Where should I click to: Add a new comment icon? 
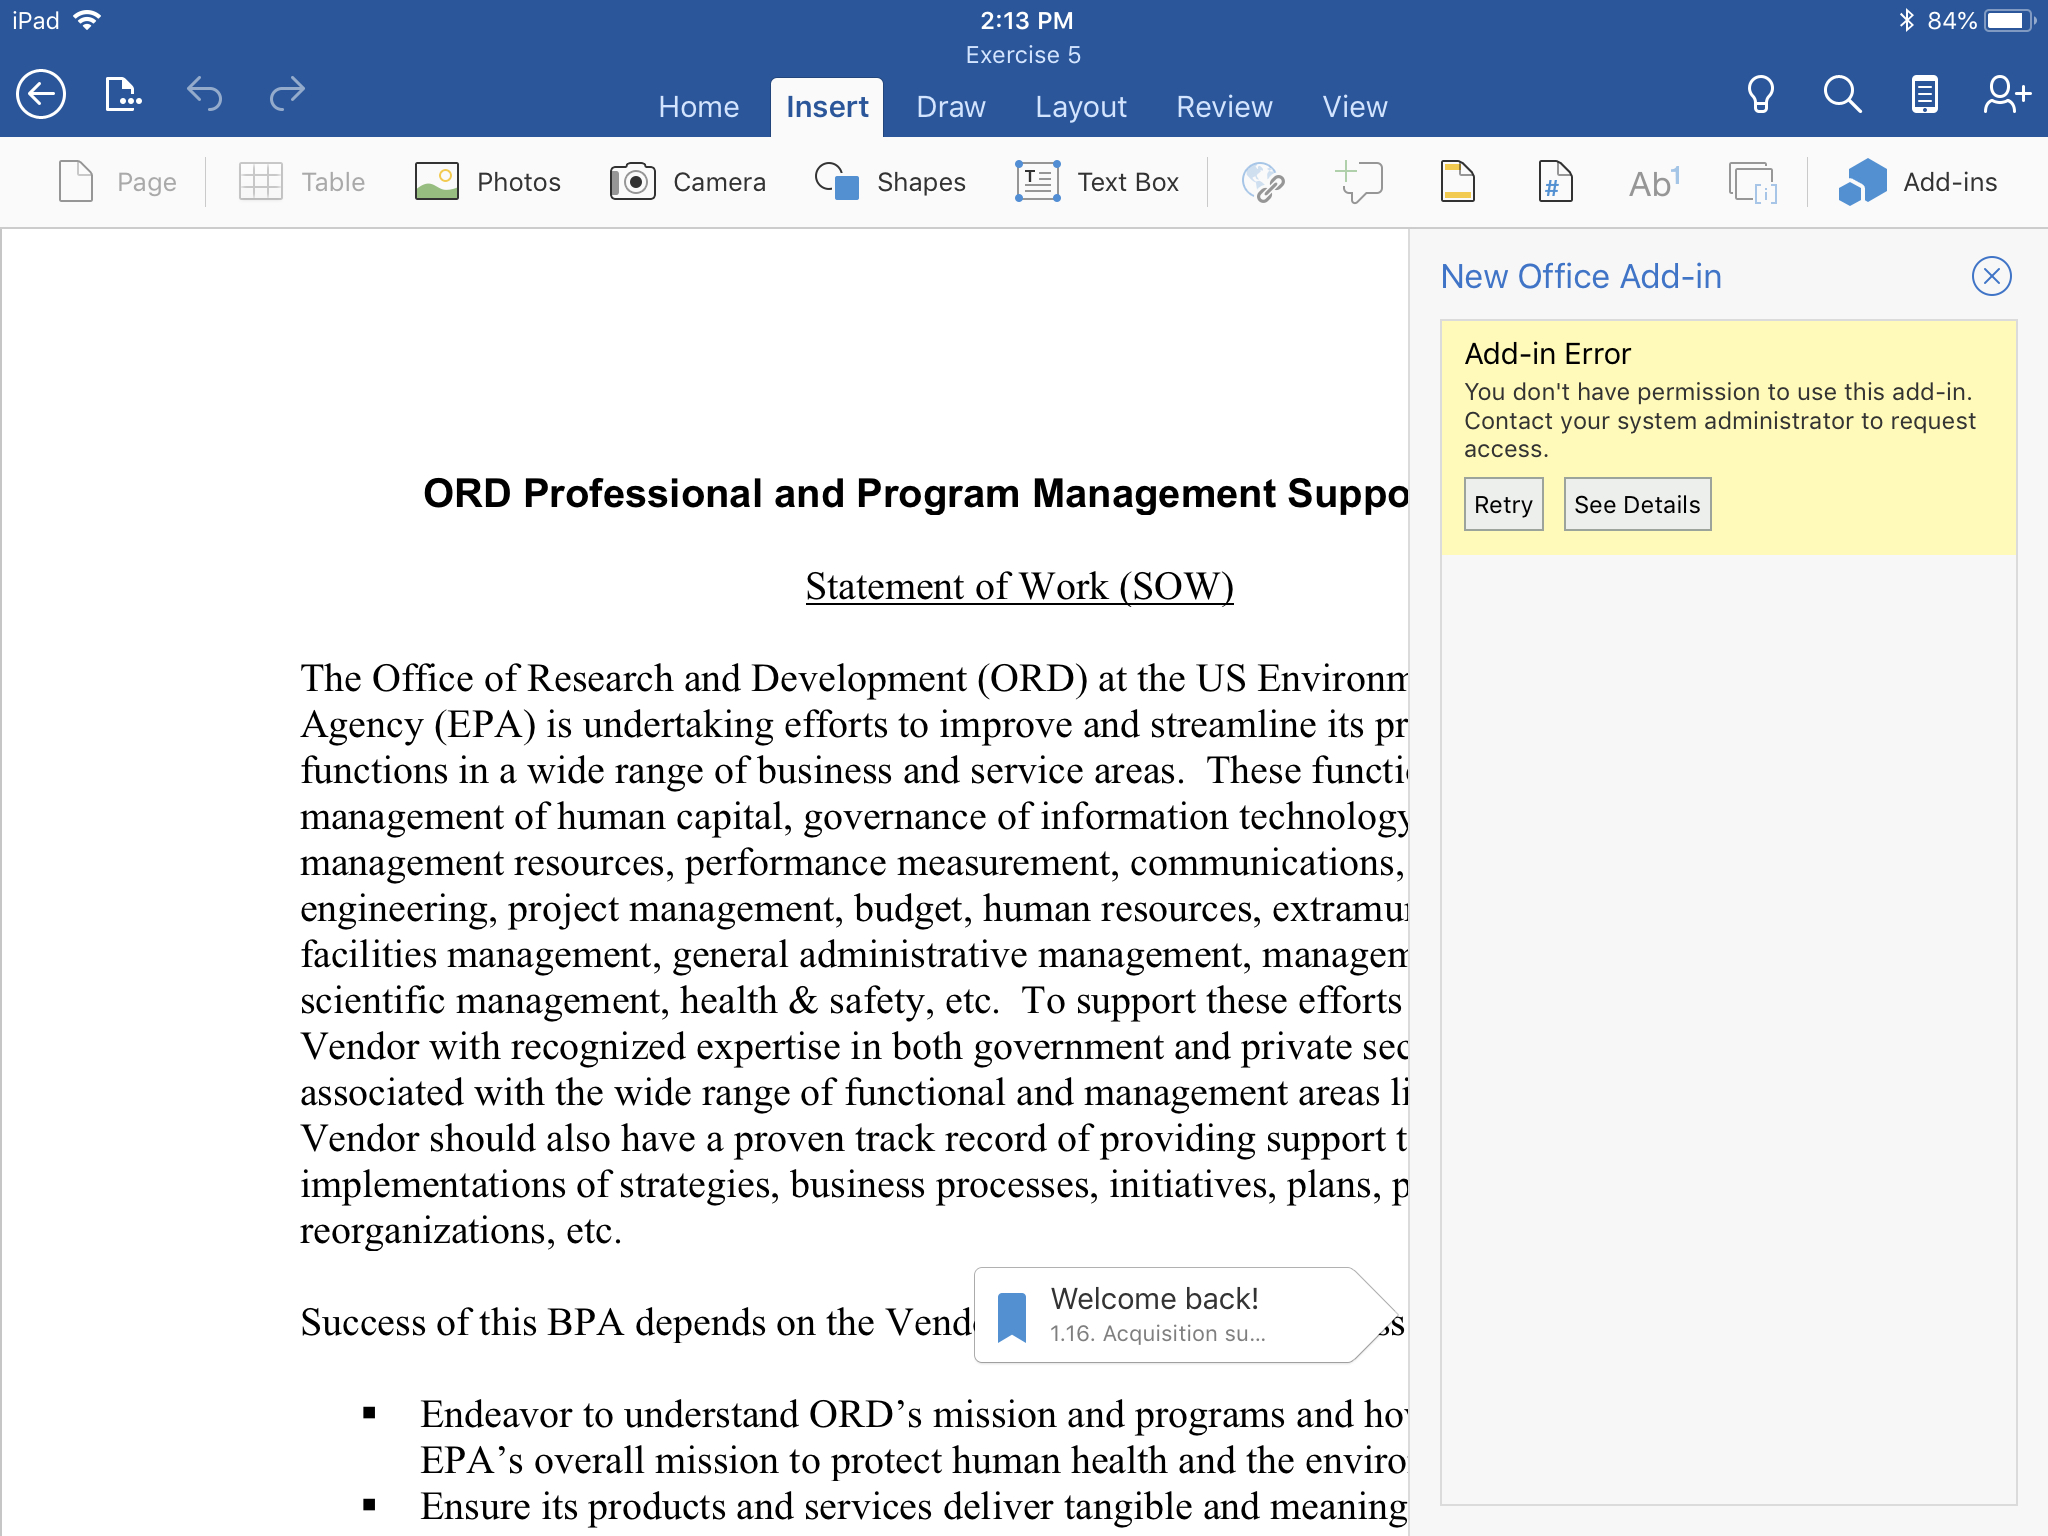1360,182
